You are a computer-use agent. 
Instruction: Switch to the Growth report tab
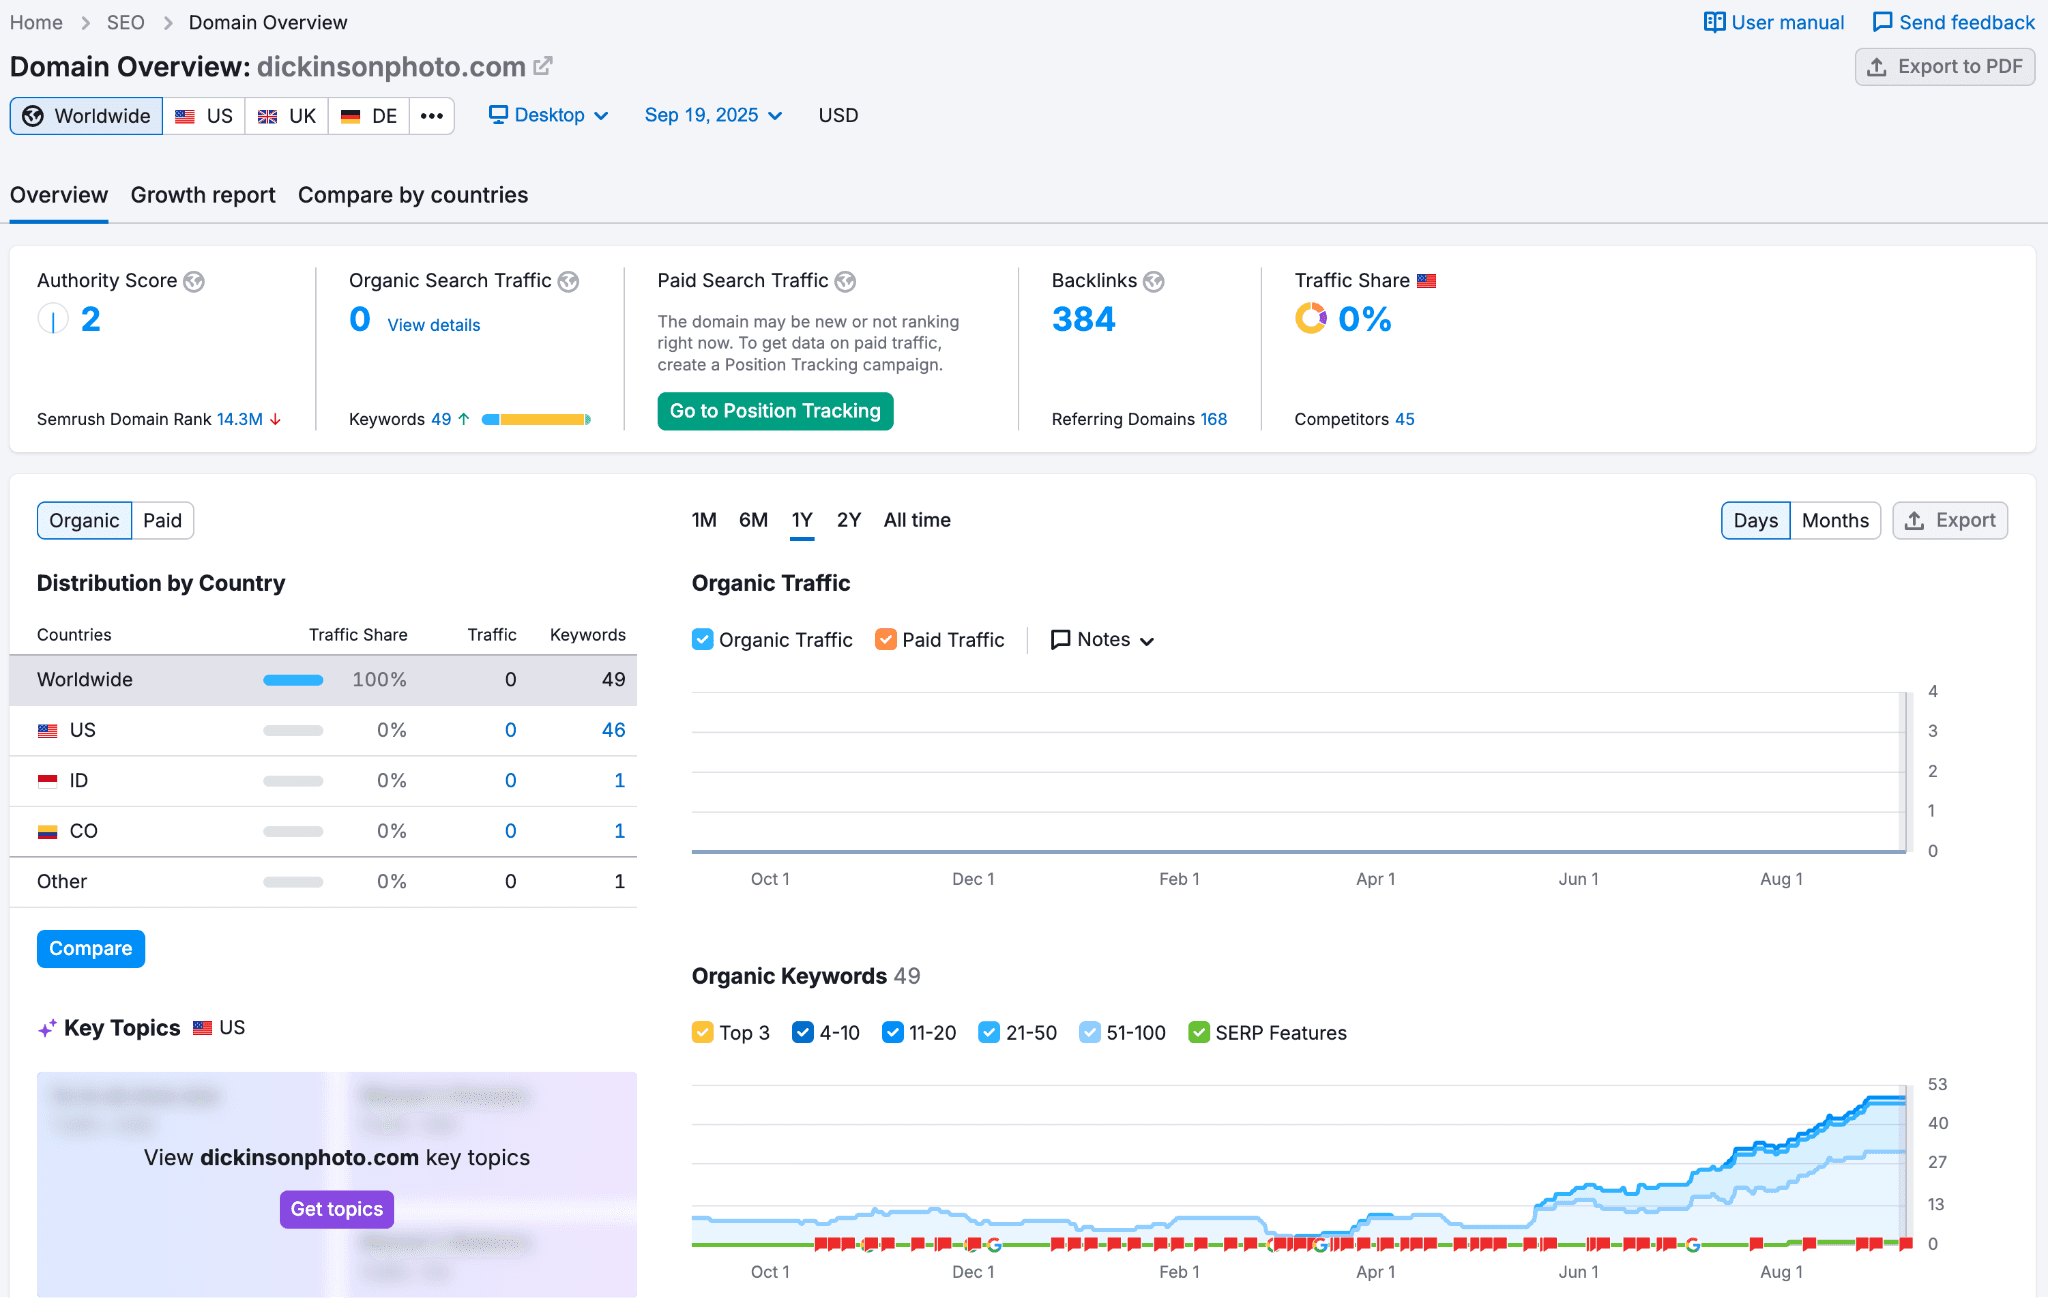point(202,195)
